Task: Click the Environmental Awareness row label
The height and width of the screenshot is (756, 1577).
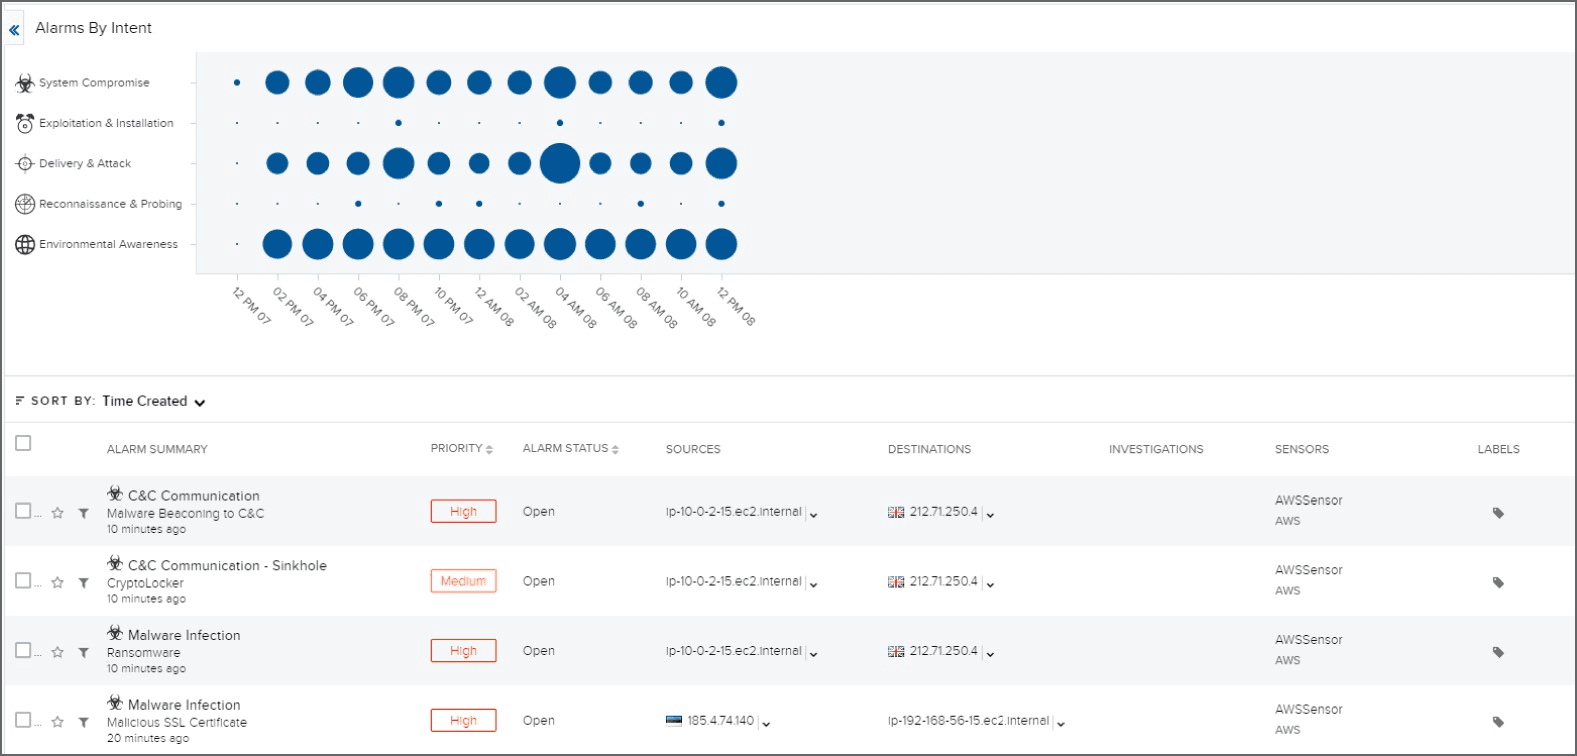Action: pyautogui.click(x=108, y=244)
